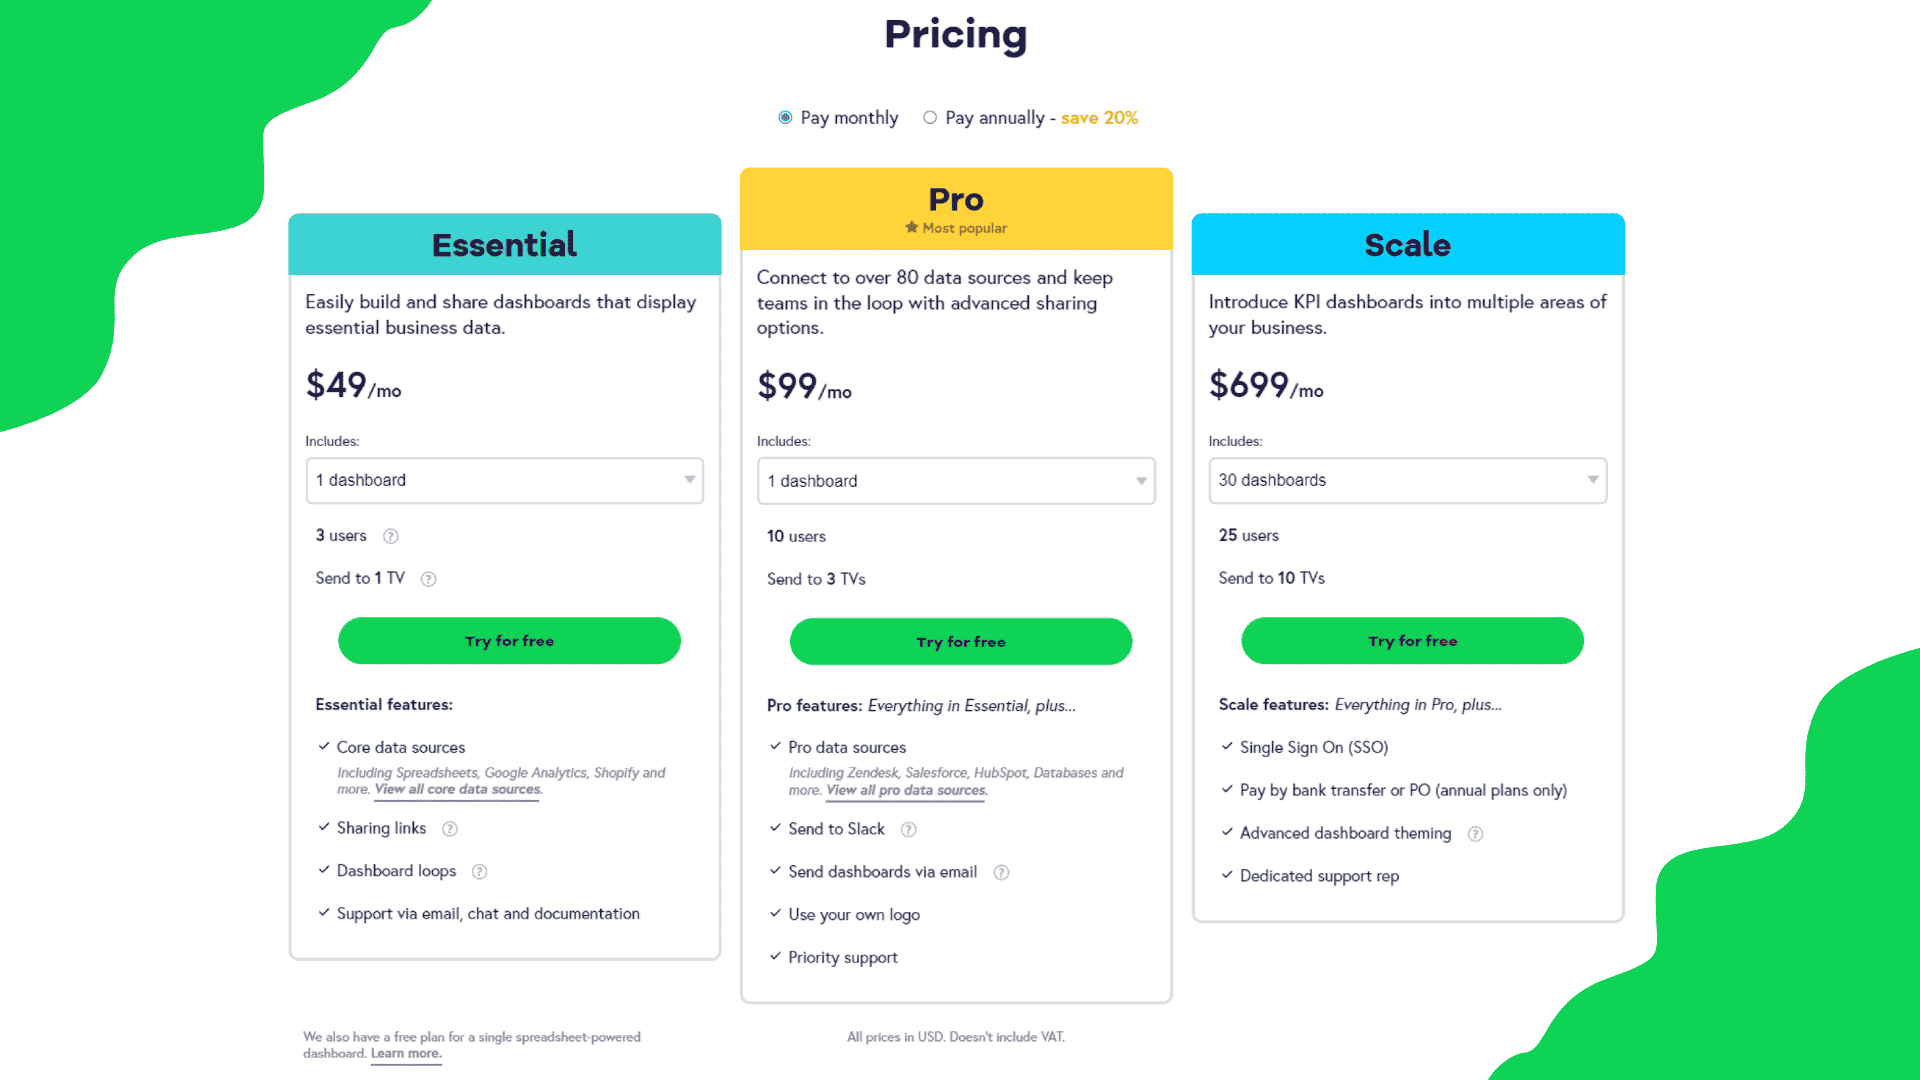Click the View all pro data sources link
Image resolution: width=1920 pixels, height=1080 pixels.
[x=913, y=789]
